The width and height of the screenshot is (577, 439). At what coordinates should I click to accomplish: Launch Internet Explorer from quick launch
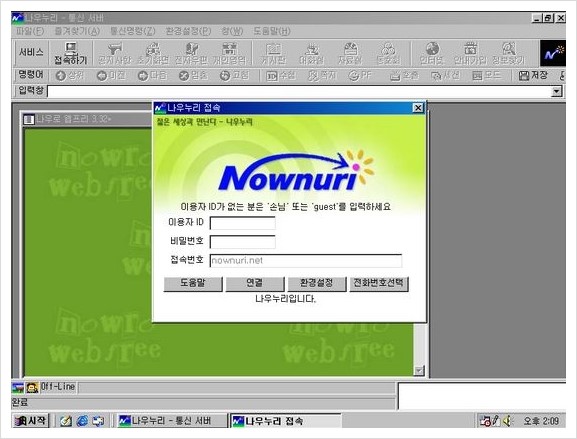[x=82, y=421]
